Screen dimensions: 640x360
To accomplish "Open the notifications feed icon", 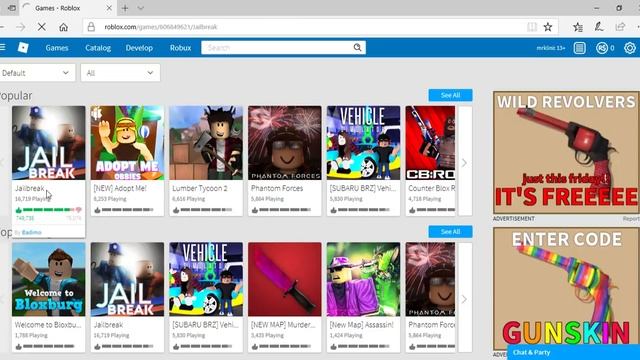I will 579,48.
